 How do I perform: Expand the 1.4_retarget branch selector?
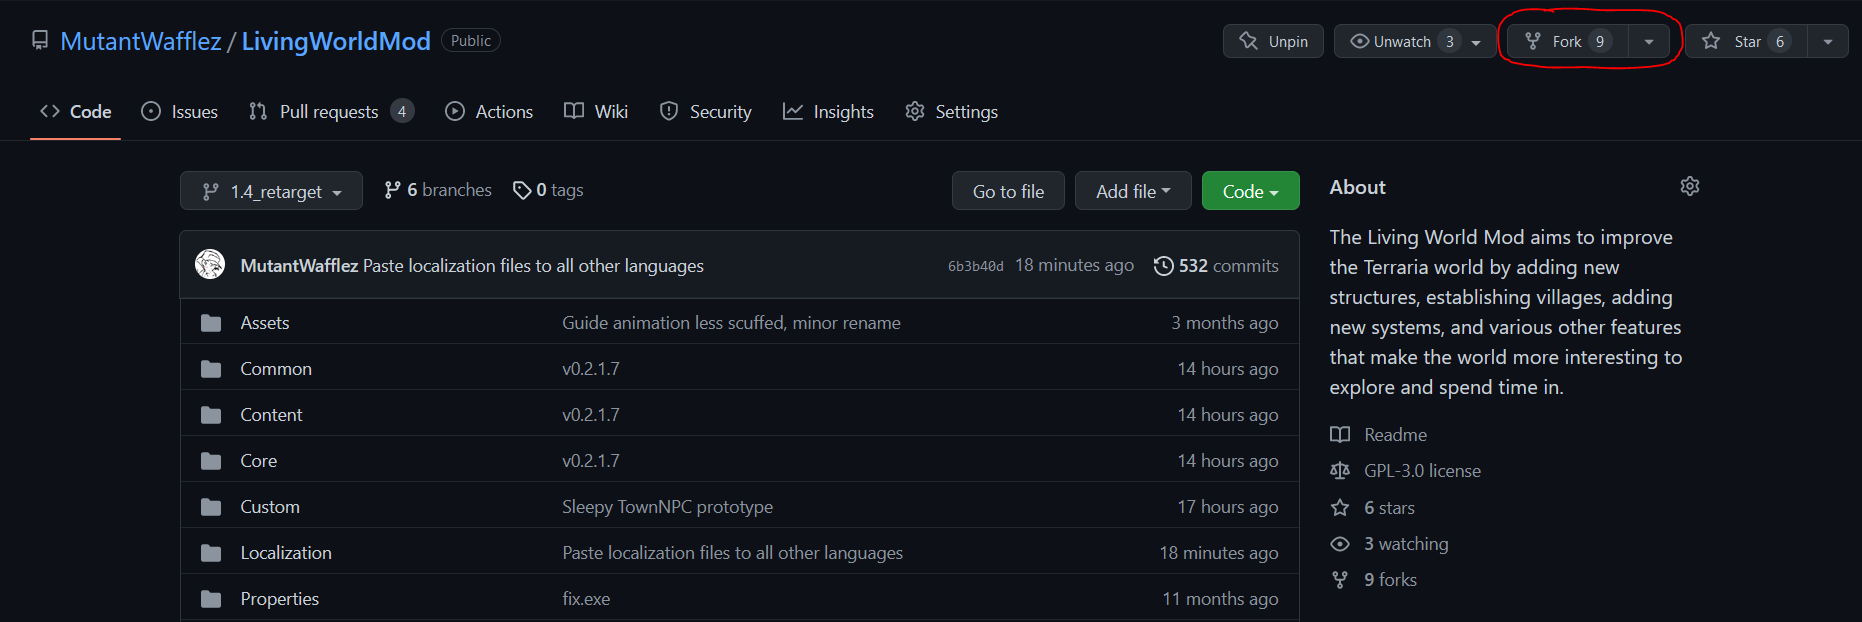[x=272, y=191]
